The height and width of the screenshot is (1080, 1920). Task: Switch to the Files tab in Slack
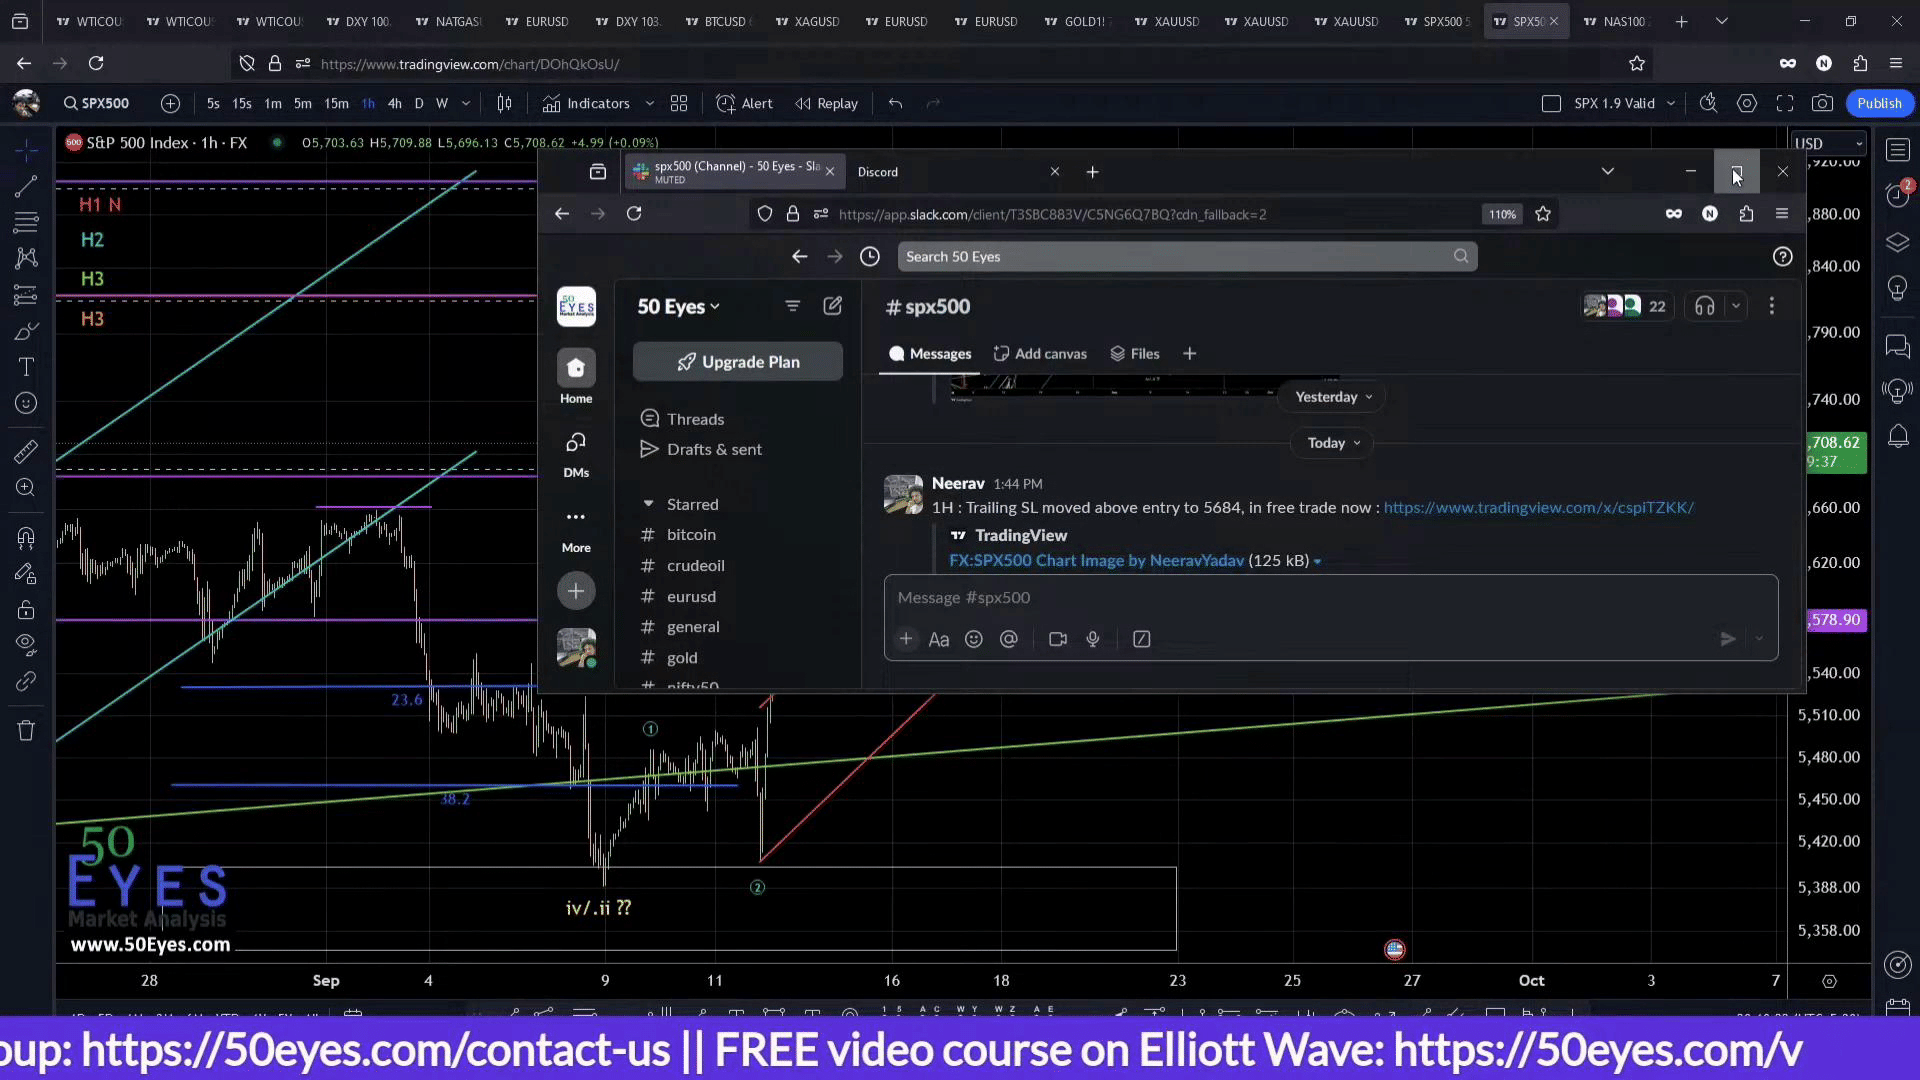1135,354
